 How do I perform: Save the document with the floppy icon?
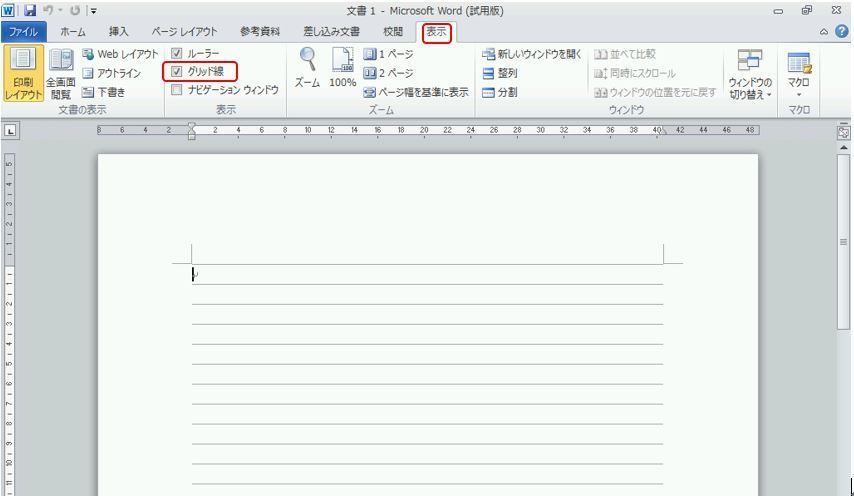[x=29, y=10]
